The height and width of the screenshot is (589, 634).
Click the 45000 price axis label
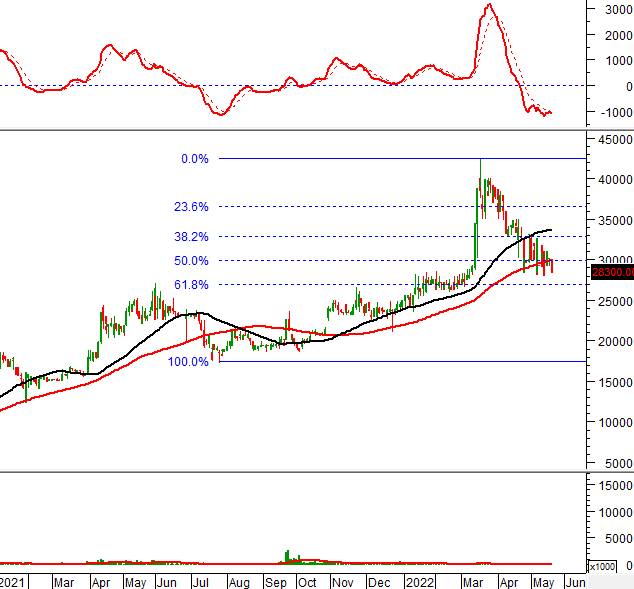[x=611, y=140]
